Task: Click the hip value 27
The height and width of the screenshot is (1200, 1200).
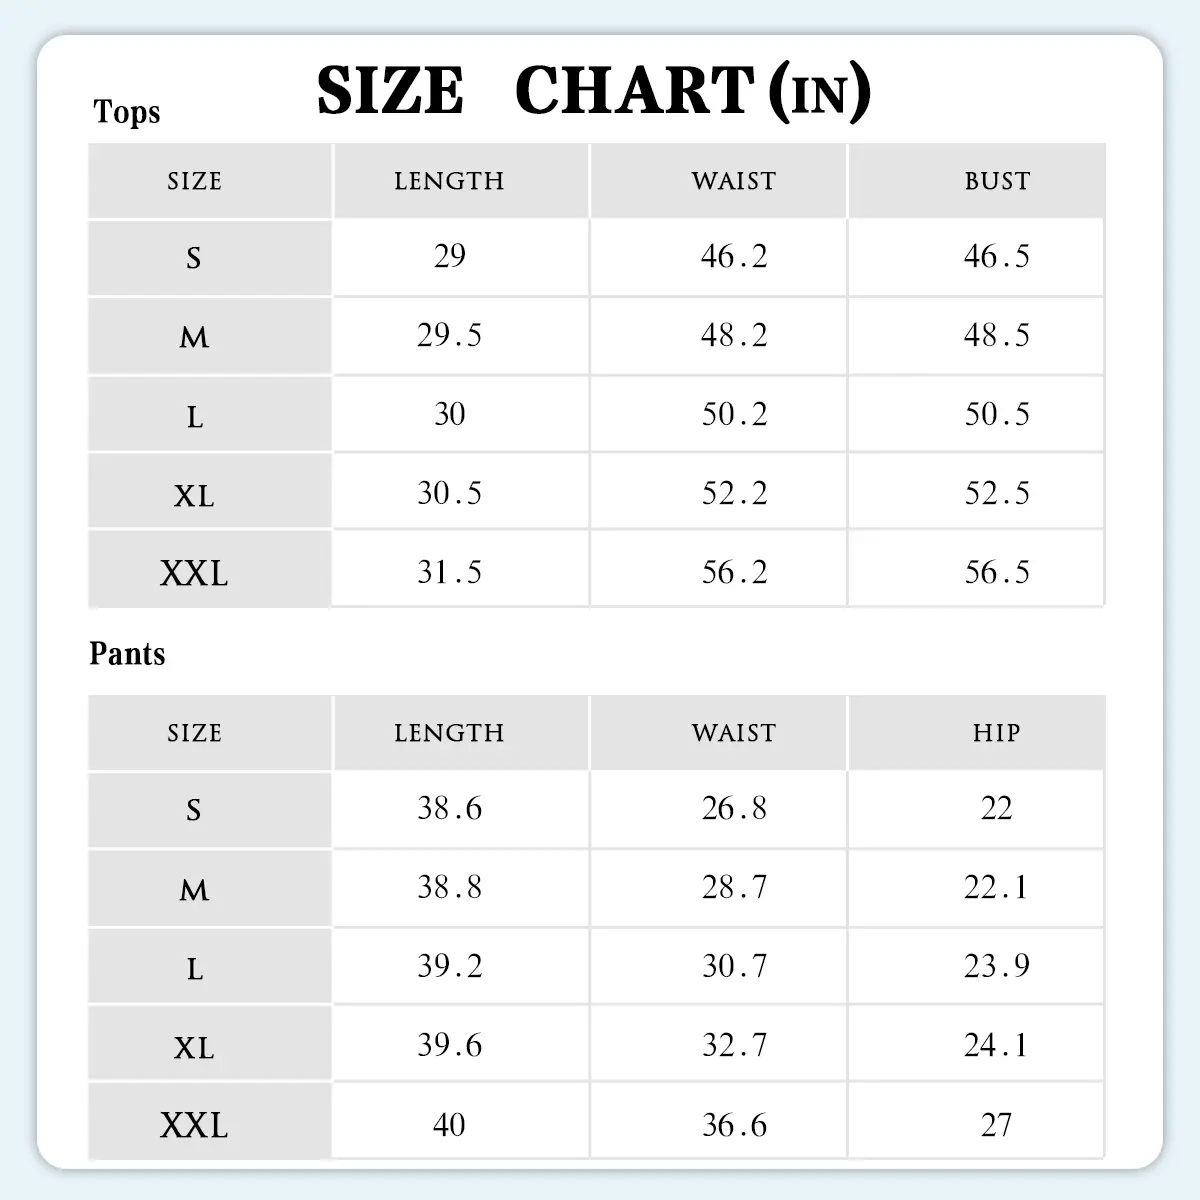Action: [996, 1125]
